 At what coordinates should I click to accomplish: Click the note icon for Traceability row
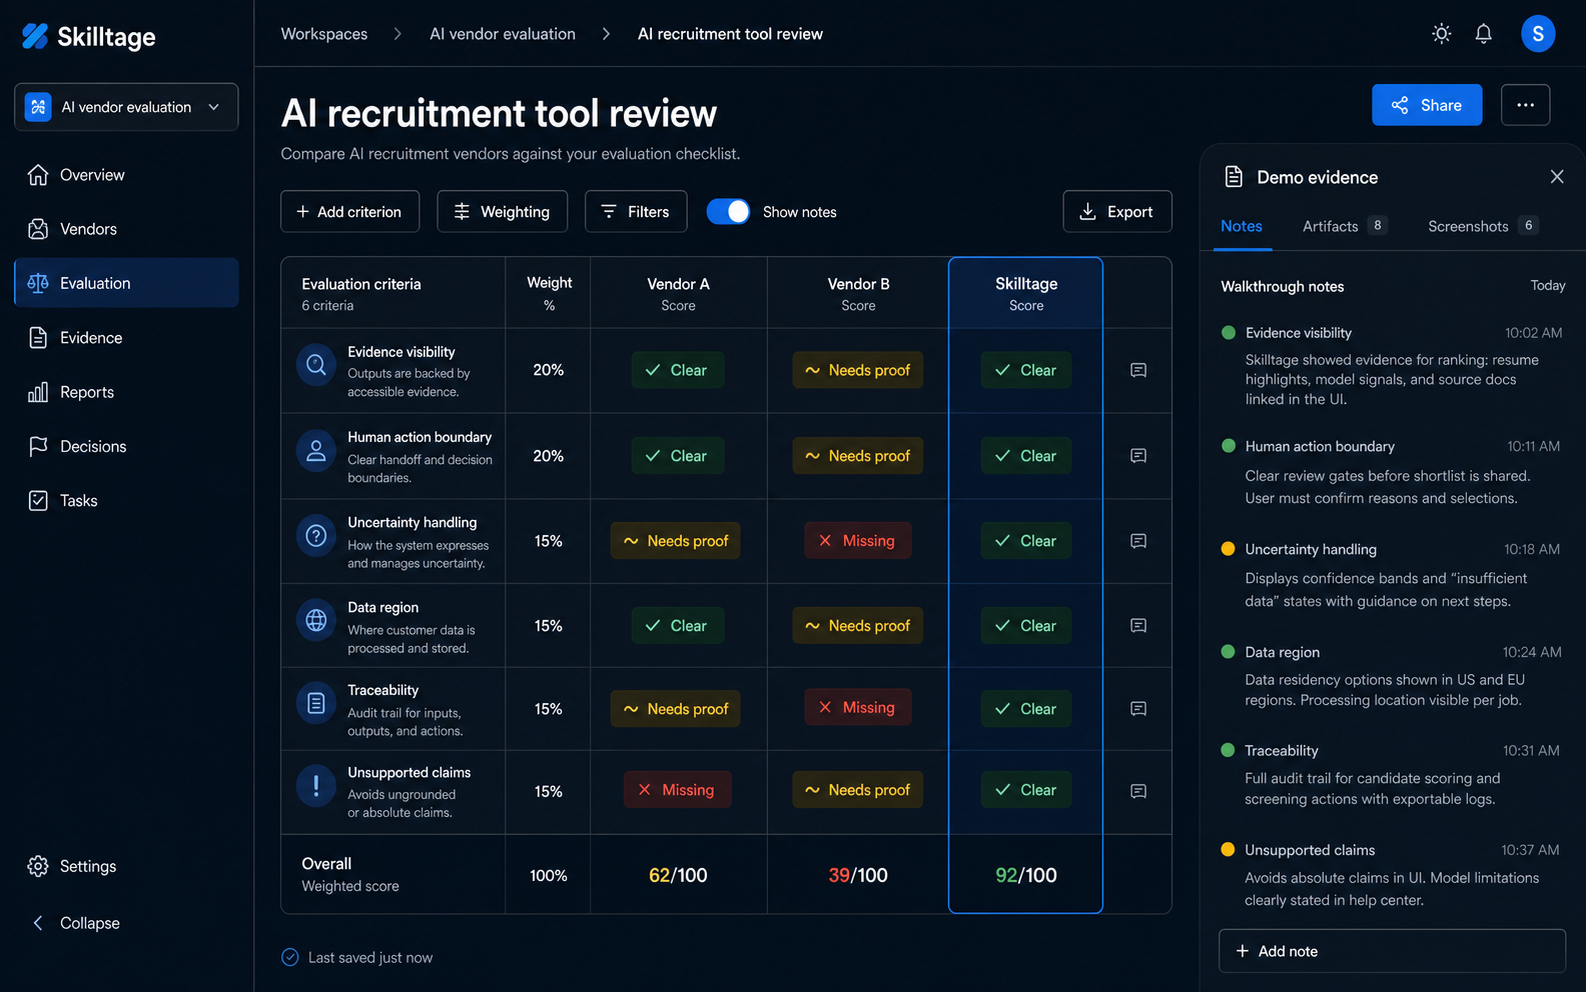click(1138, 709)
